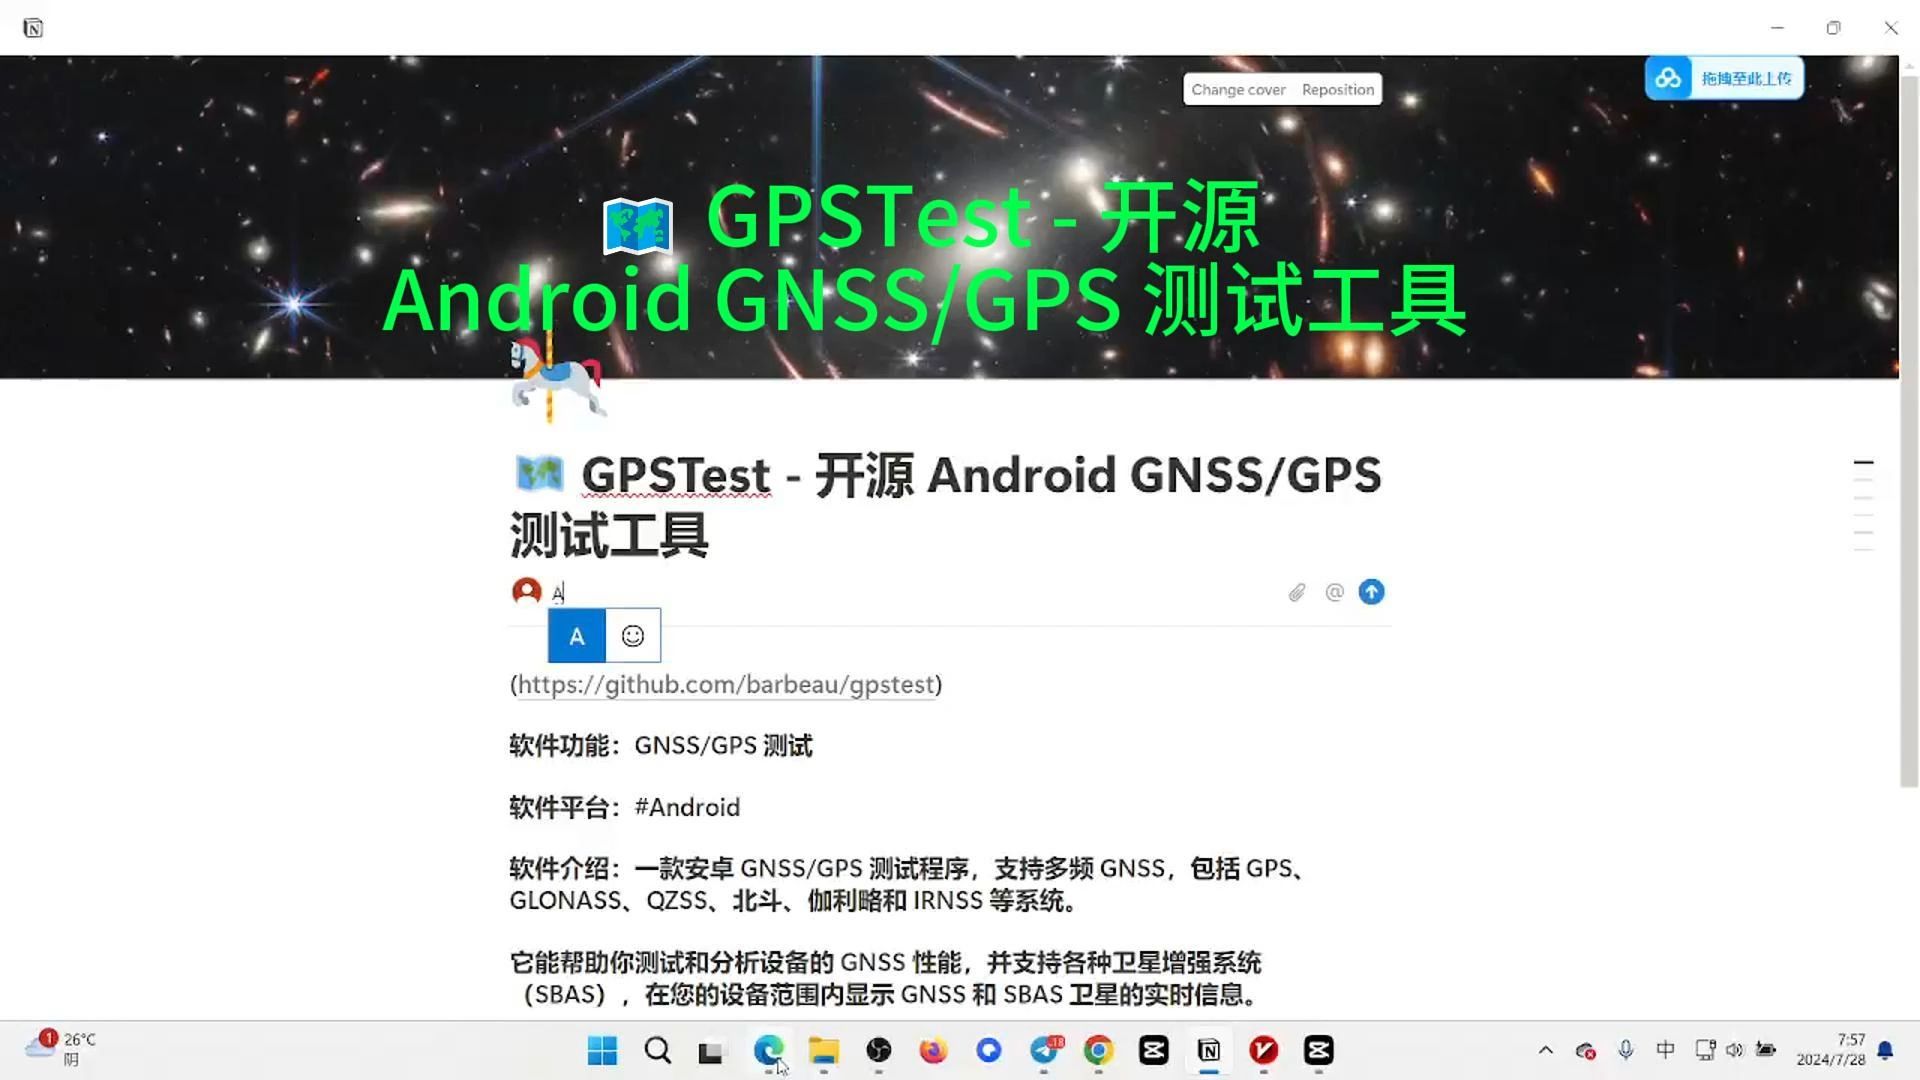Send comment with blue arrow button
The image size is (1920, 1080).
(x=1371, y=592)
